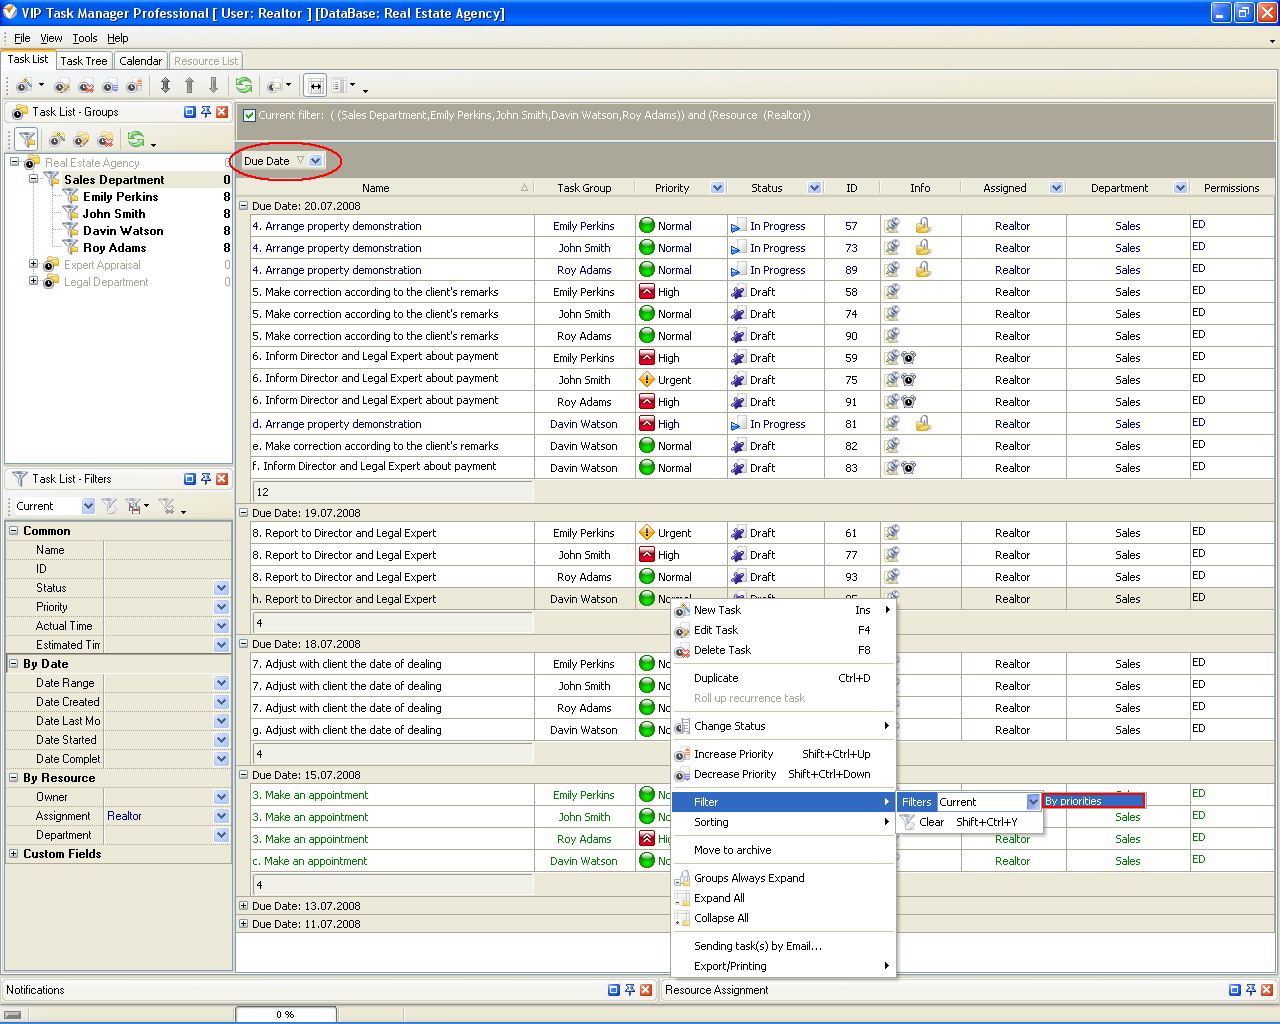Pin the Resource Assignment panel

click(1251, 990)
